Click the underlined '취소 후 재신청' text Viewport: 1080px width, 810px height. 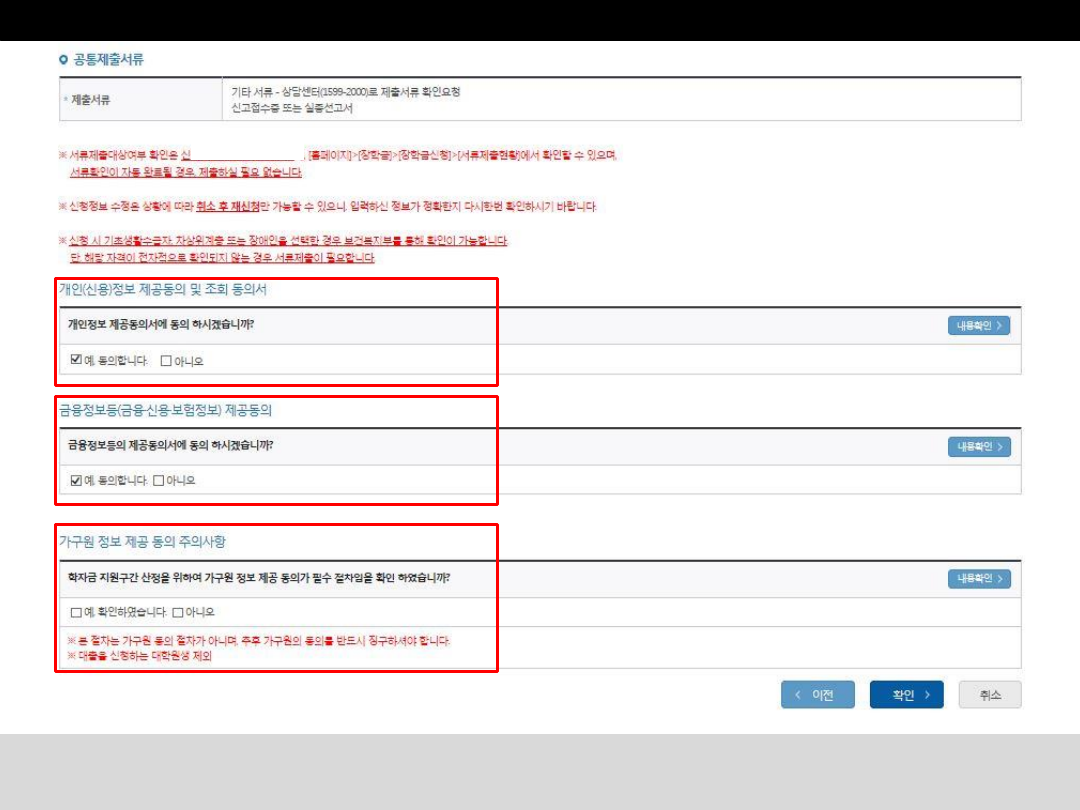(228, 206)
